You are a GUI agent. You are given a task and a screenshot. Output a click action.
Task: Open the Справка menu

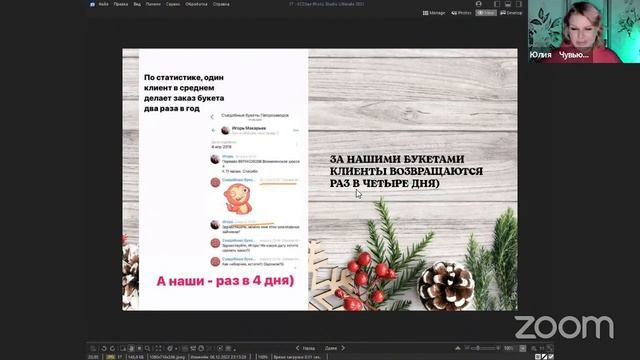coord(221,4)
